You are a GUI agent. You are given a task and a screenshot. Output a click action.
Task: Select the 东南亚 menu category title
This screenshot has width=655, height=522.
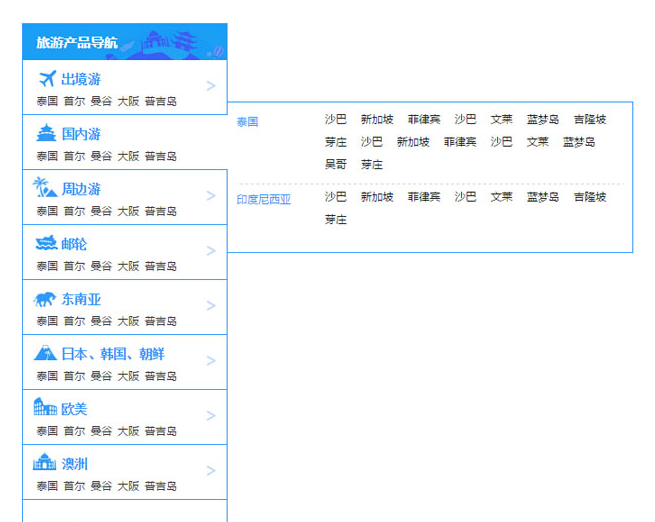81,299
